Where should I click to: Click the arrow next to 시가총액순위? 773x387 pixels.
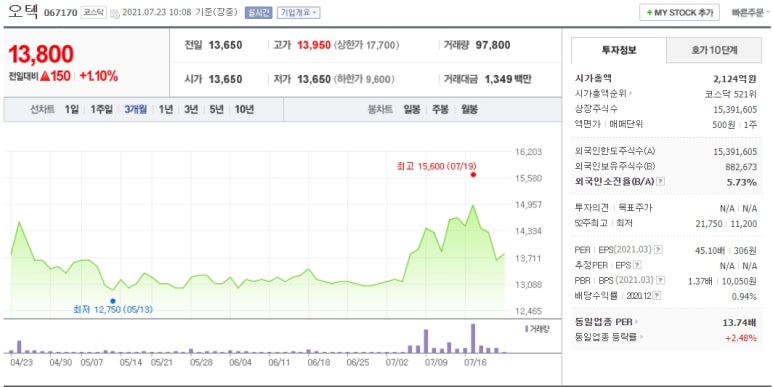pos(631,94)
